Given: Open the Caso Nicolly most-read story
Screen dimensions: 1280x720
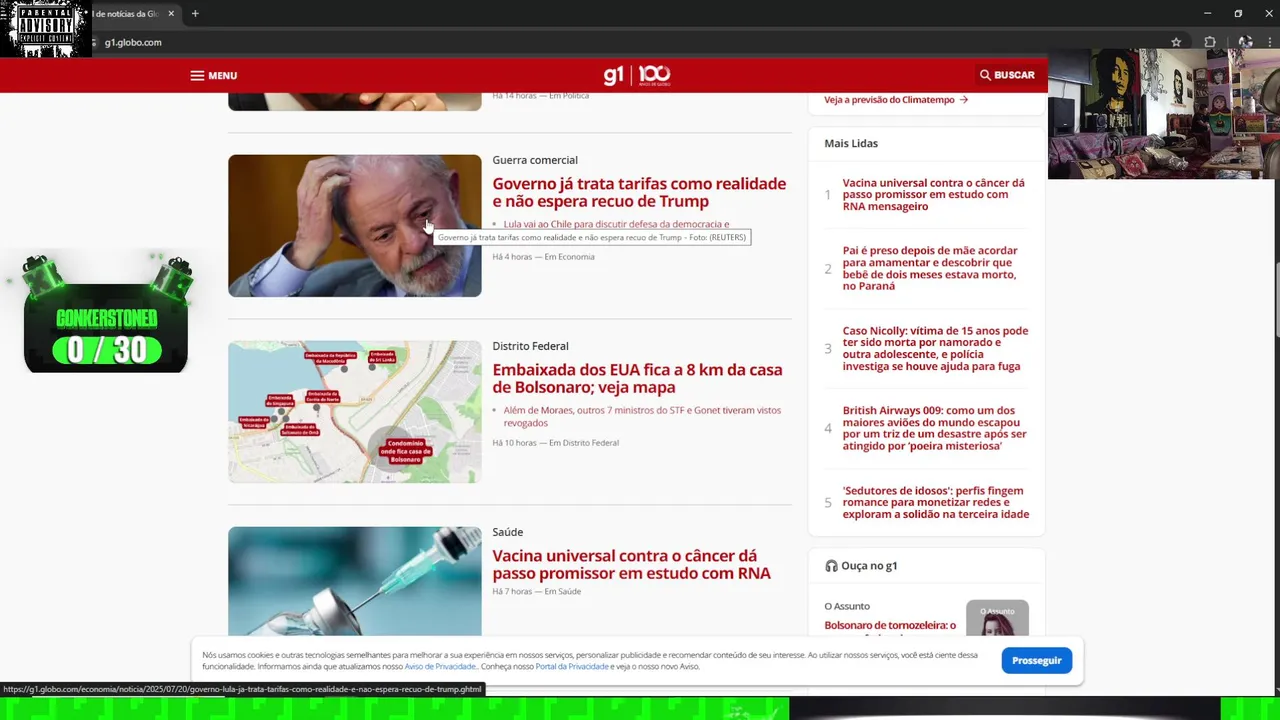Looking at the screenshot, I should [935, 348].
